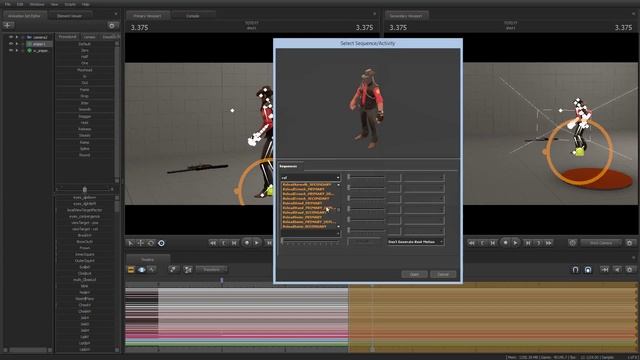Screen dimensions: 640x360
Task: Select the Secondary Viewport tab
Action: tap(406, 16)
